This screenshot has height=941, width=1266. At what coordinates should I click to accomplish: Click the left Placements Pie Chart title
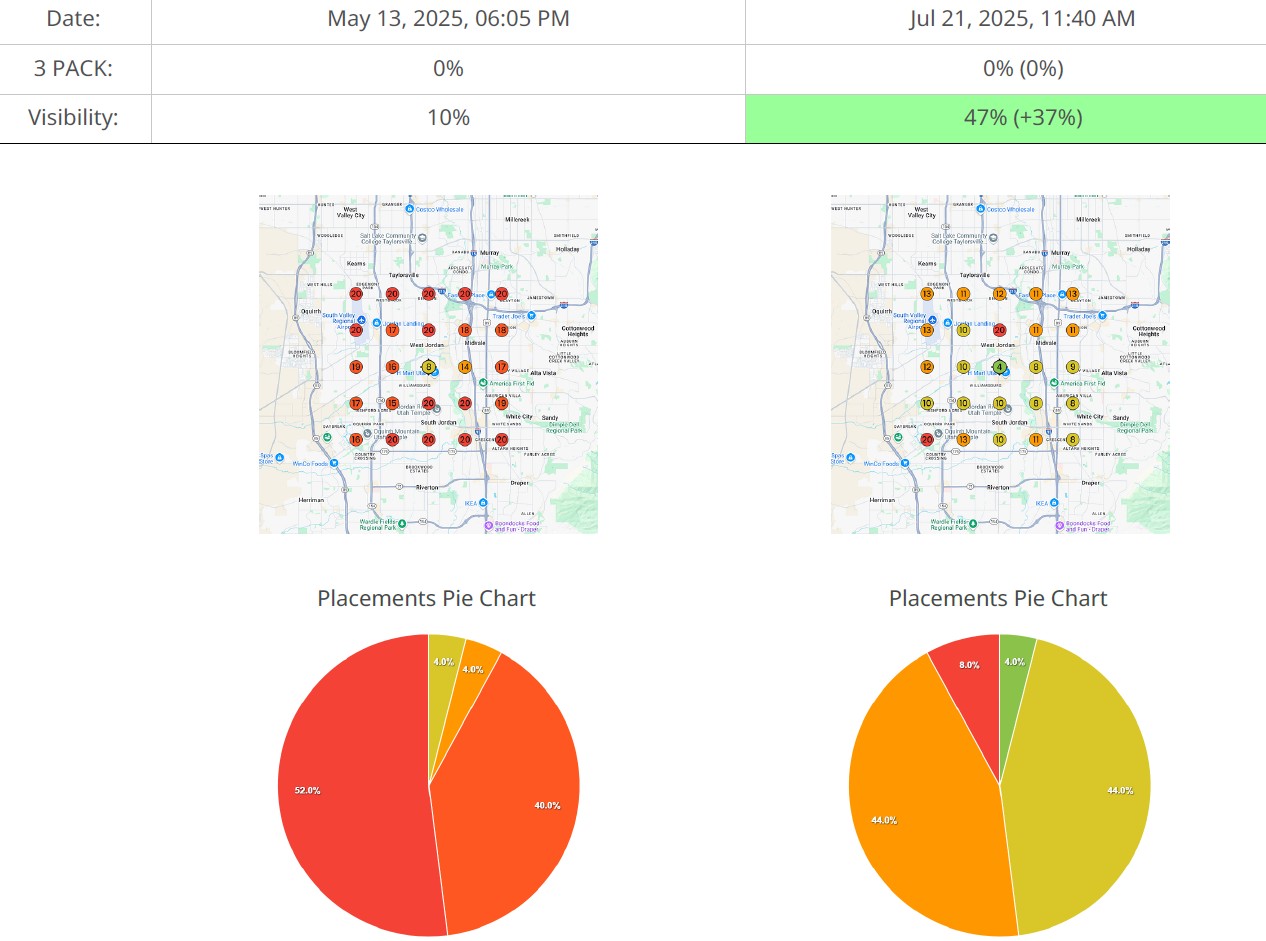tap(426, 598)
